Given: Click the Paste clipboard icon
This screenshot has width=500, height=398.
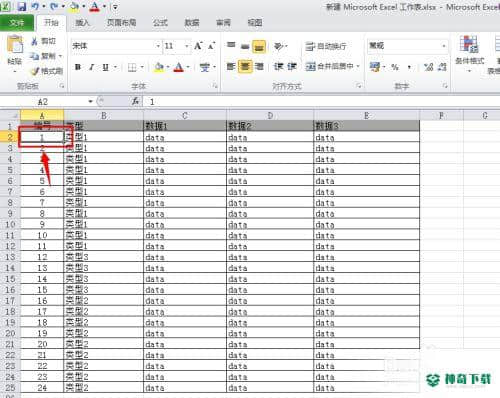Looking at the screenshot, I should click(15, 46).
